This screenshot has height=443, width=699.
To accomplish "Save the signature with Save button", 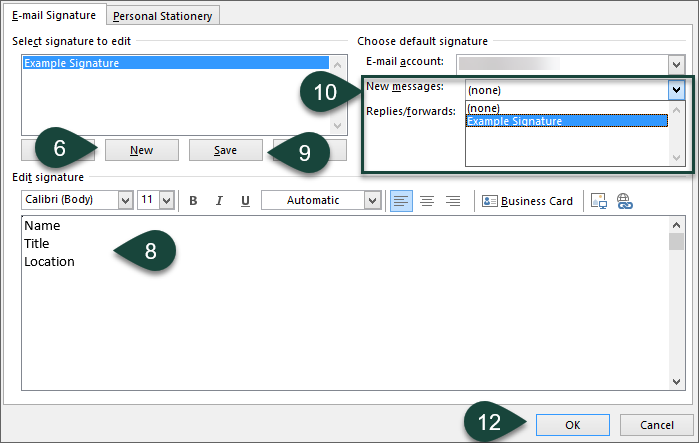I will click(x=225, y=150).
